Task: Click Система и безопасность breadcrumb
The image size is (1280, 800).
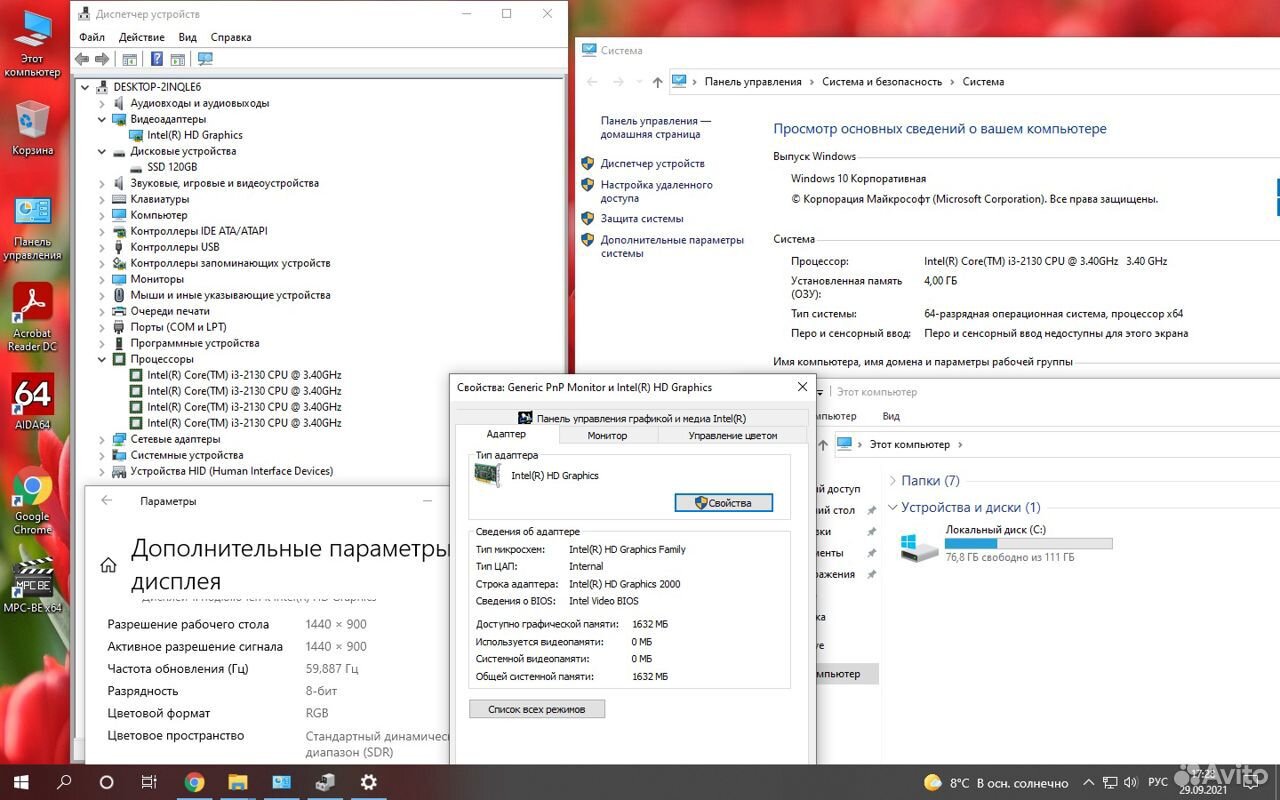Action: (x=882, y=82)
